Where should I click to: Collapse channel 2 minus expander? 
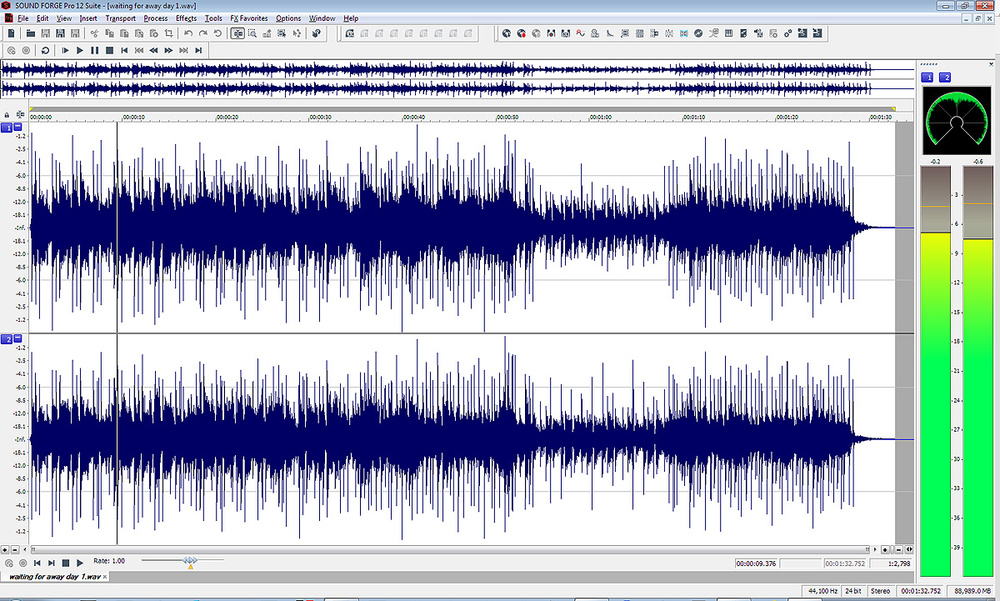coord(18,338)
